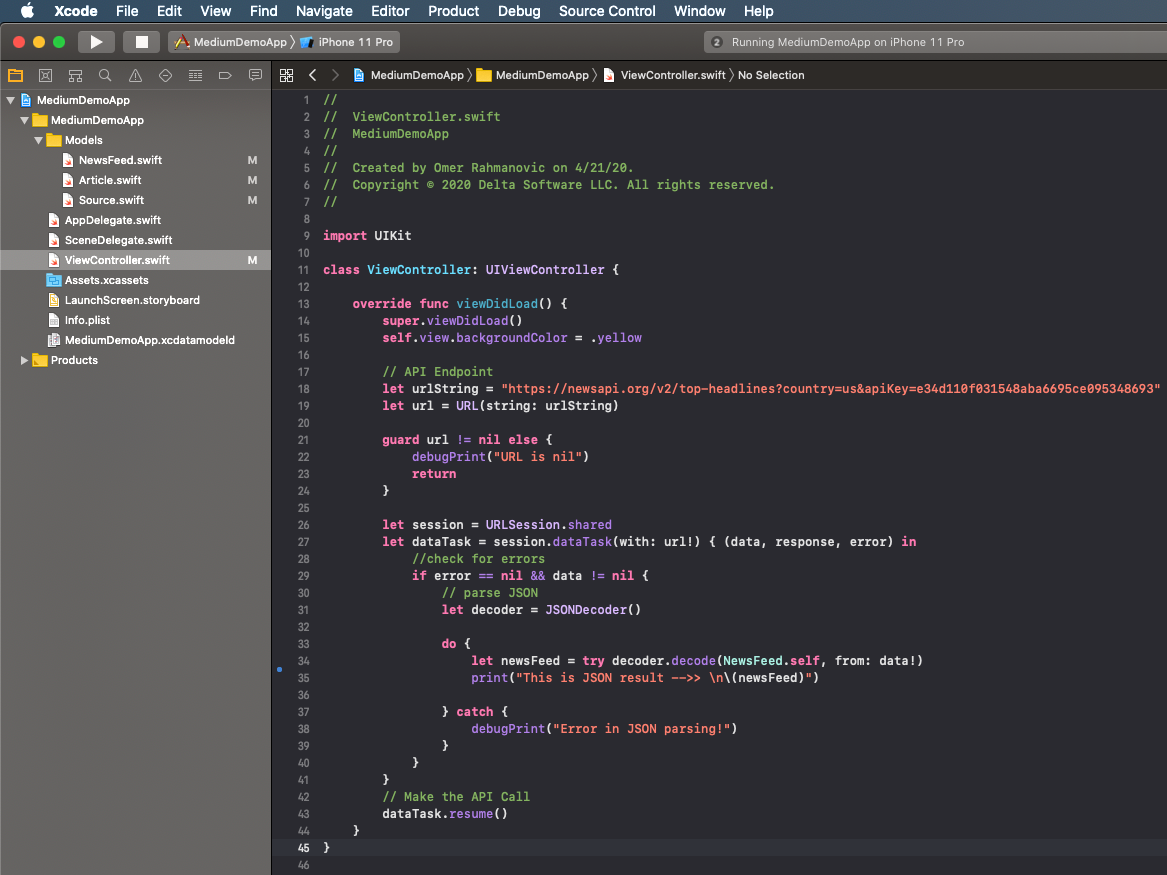Run the app with the Play button
This screenshot has width=1167, height=875.
[x=96, y=42]
